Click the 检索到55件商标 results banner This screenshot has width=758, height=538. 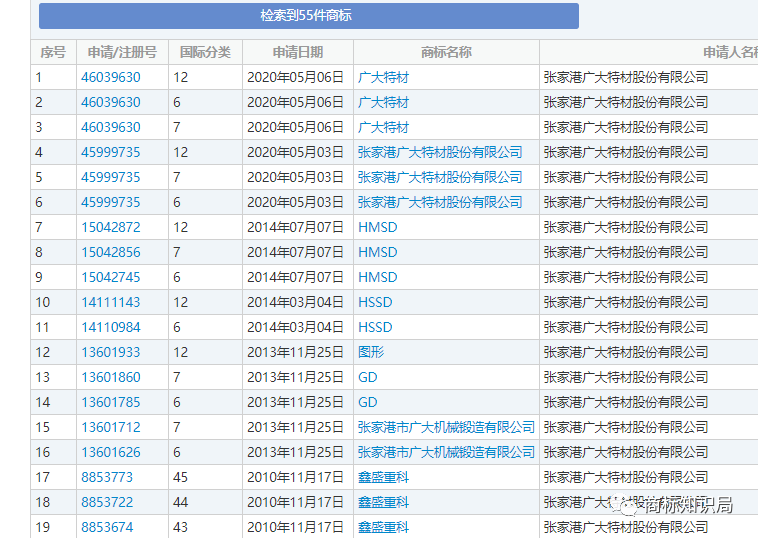[x=308, y=16]
